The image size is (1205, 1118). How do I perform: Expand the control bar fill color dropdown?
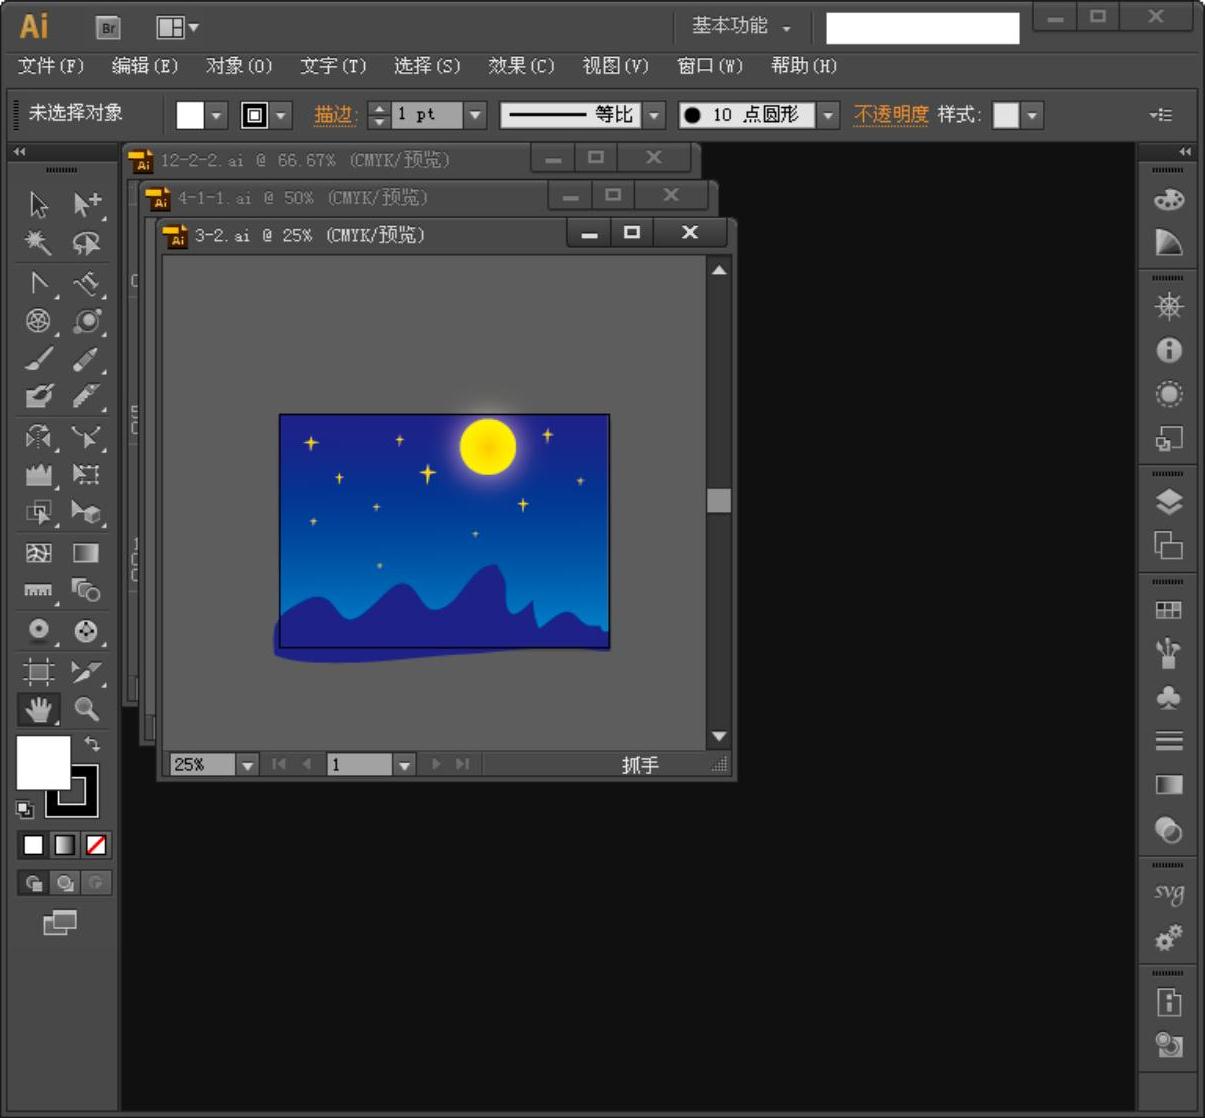click(217, 115)
